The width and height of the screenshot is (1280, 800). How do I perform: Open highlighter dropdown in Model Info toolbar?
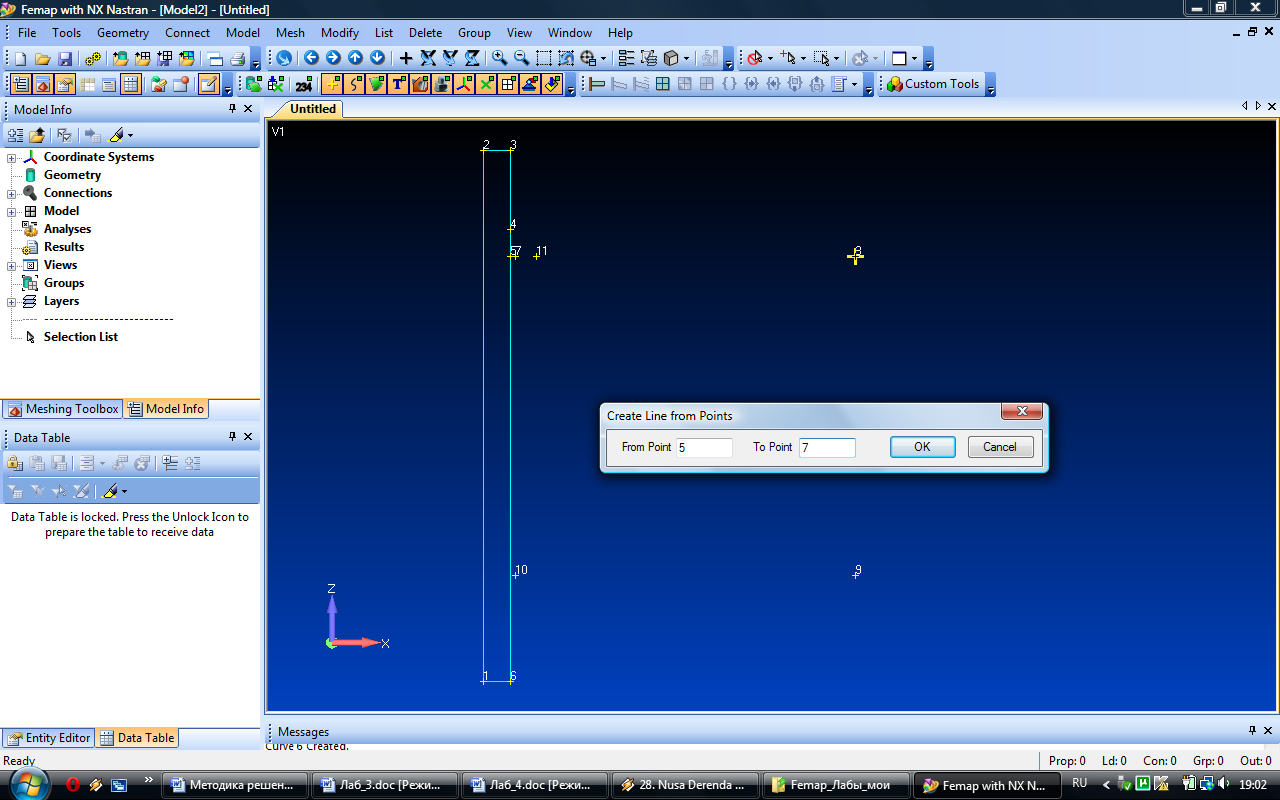coord(130,135)
